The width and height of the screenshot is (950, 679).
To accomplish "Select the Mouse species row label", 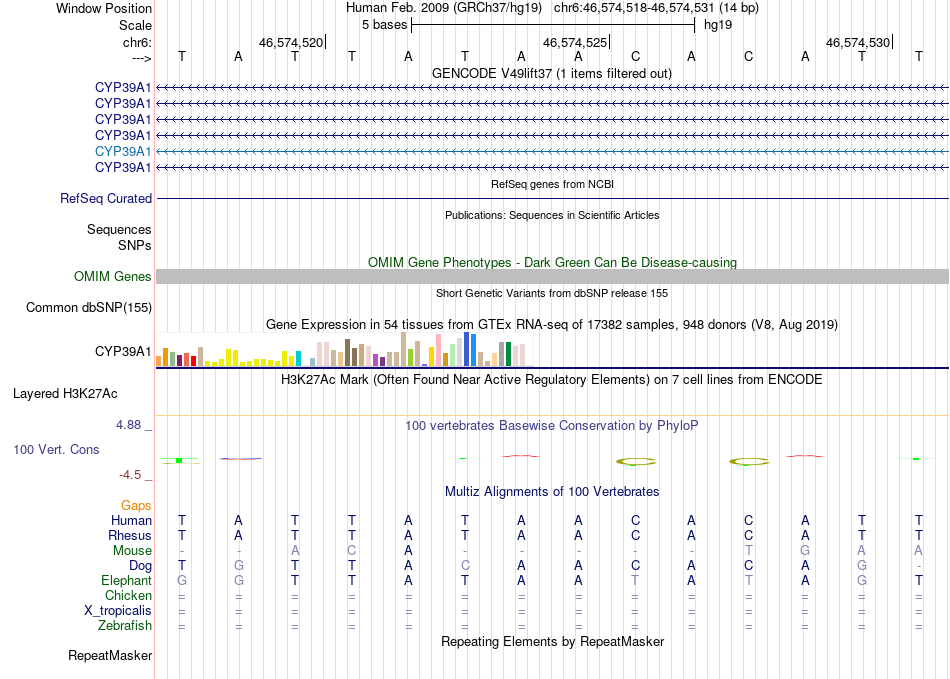I will pyautogui.click(x=133, y=551).
